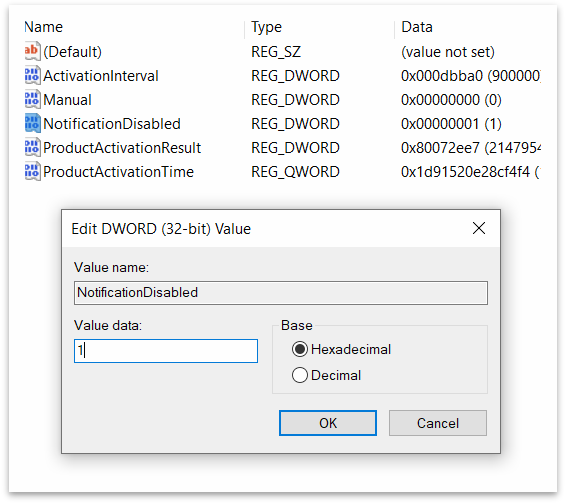Close the Edit DWORD dialog

click(479, 228)
